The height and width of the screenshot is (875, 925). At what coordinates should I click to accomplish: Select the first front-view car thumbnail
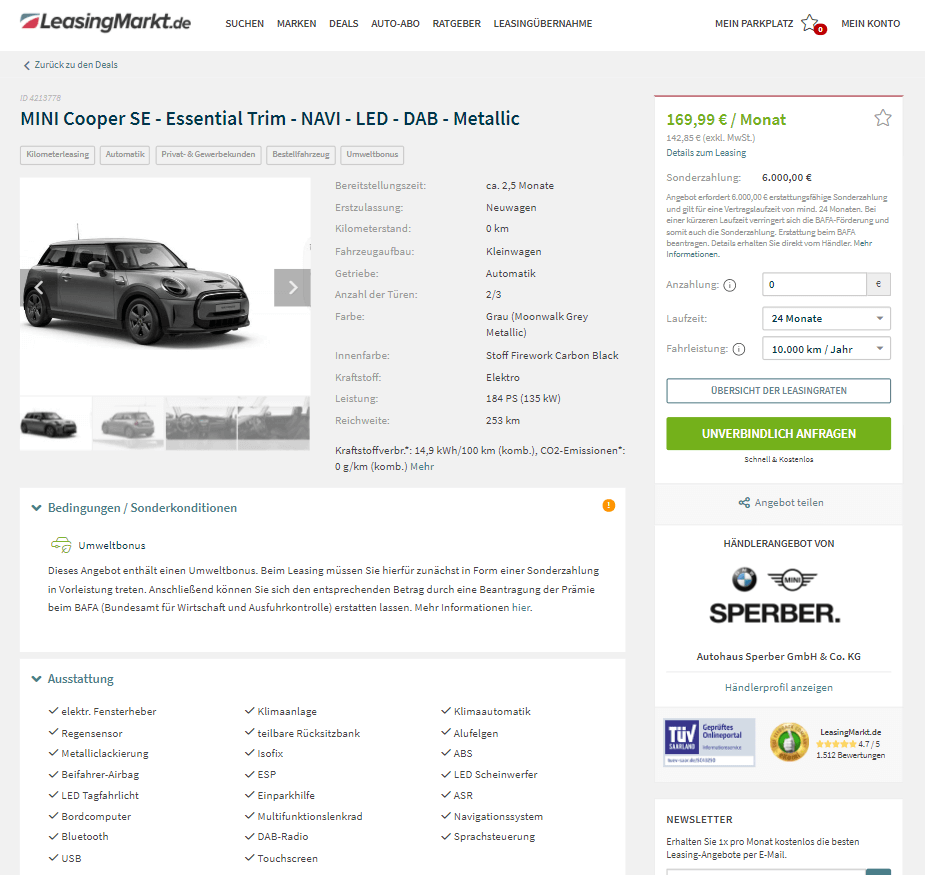tap(55, 424)
